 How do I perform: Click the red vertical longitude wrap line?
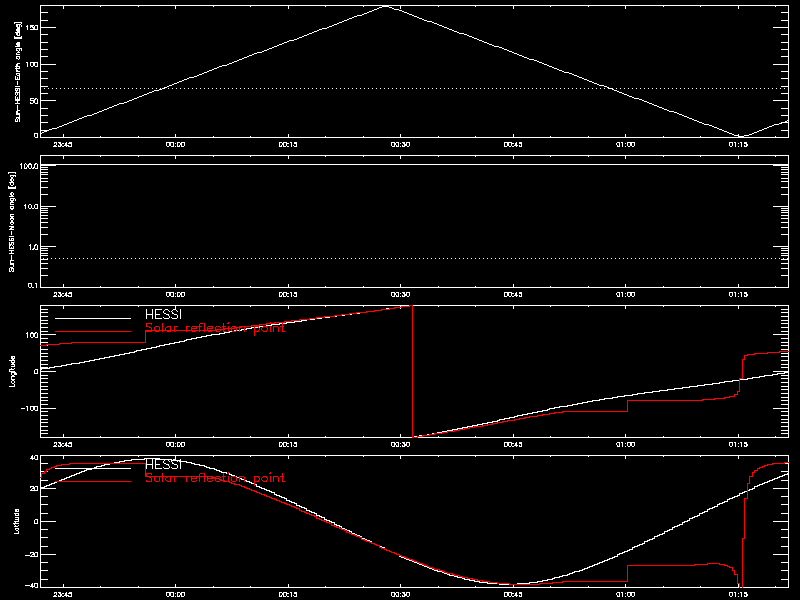point(412,371)
